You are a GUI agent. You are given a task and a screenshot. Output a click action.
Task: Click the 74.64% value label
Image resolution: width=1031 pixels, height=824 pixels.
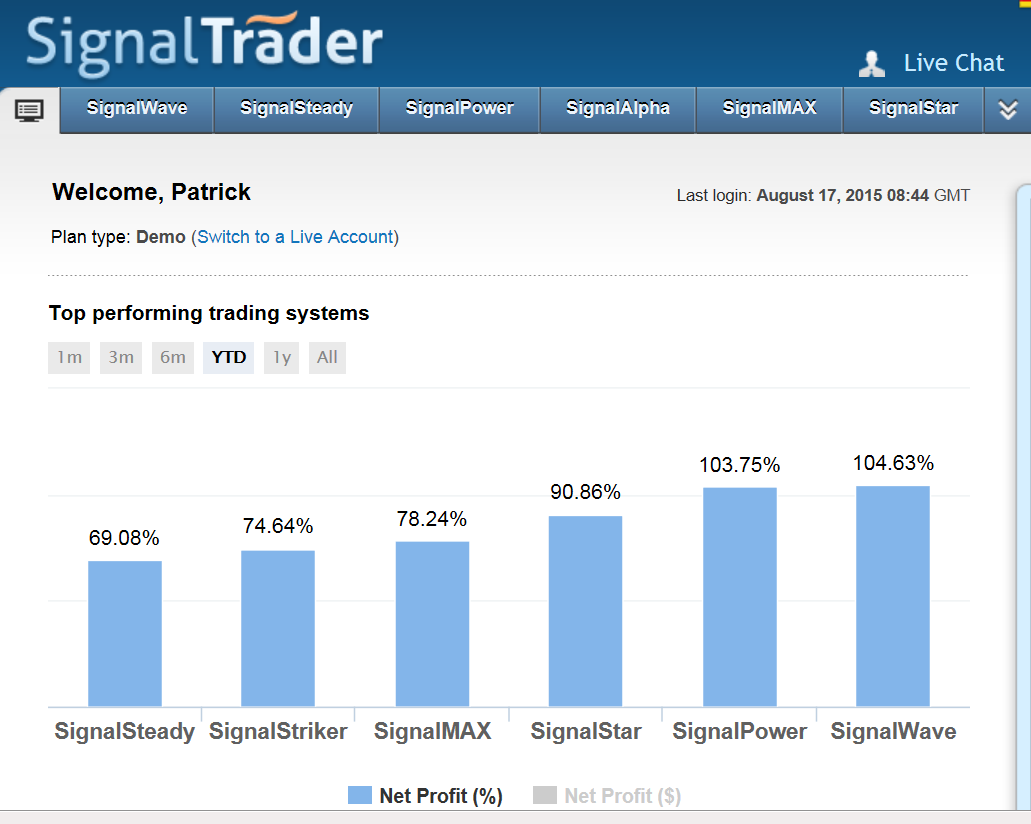click(x=278, y=525)
